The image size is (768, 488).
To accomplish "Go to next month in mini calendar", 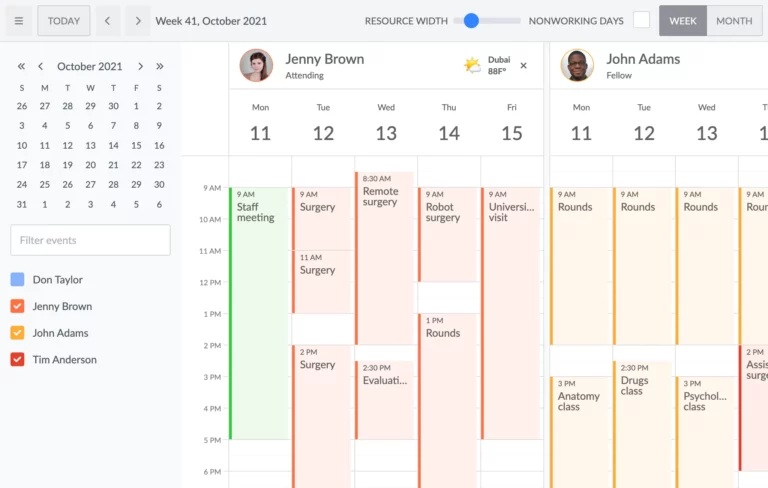I will [x=140, y=67].
